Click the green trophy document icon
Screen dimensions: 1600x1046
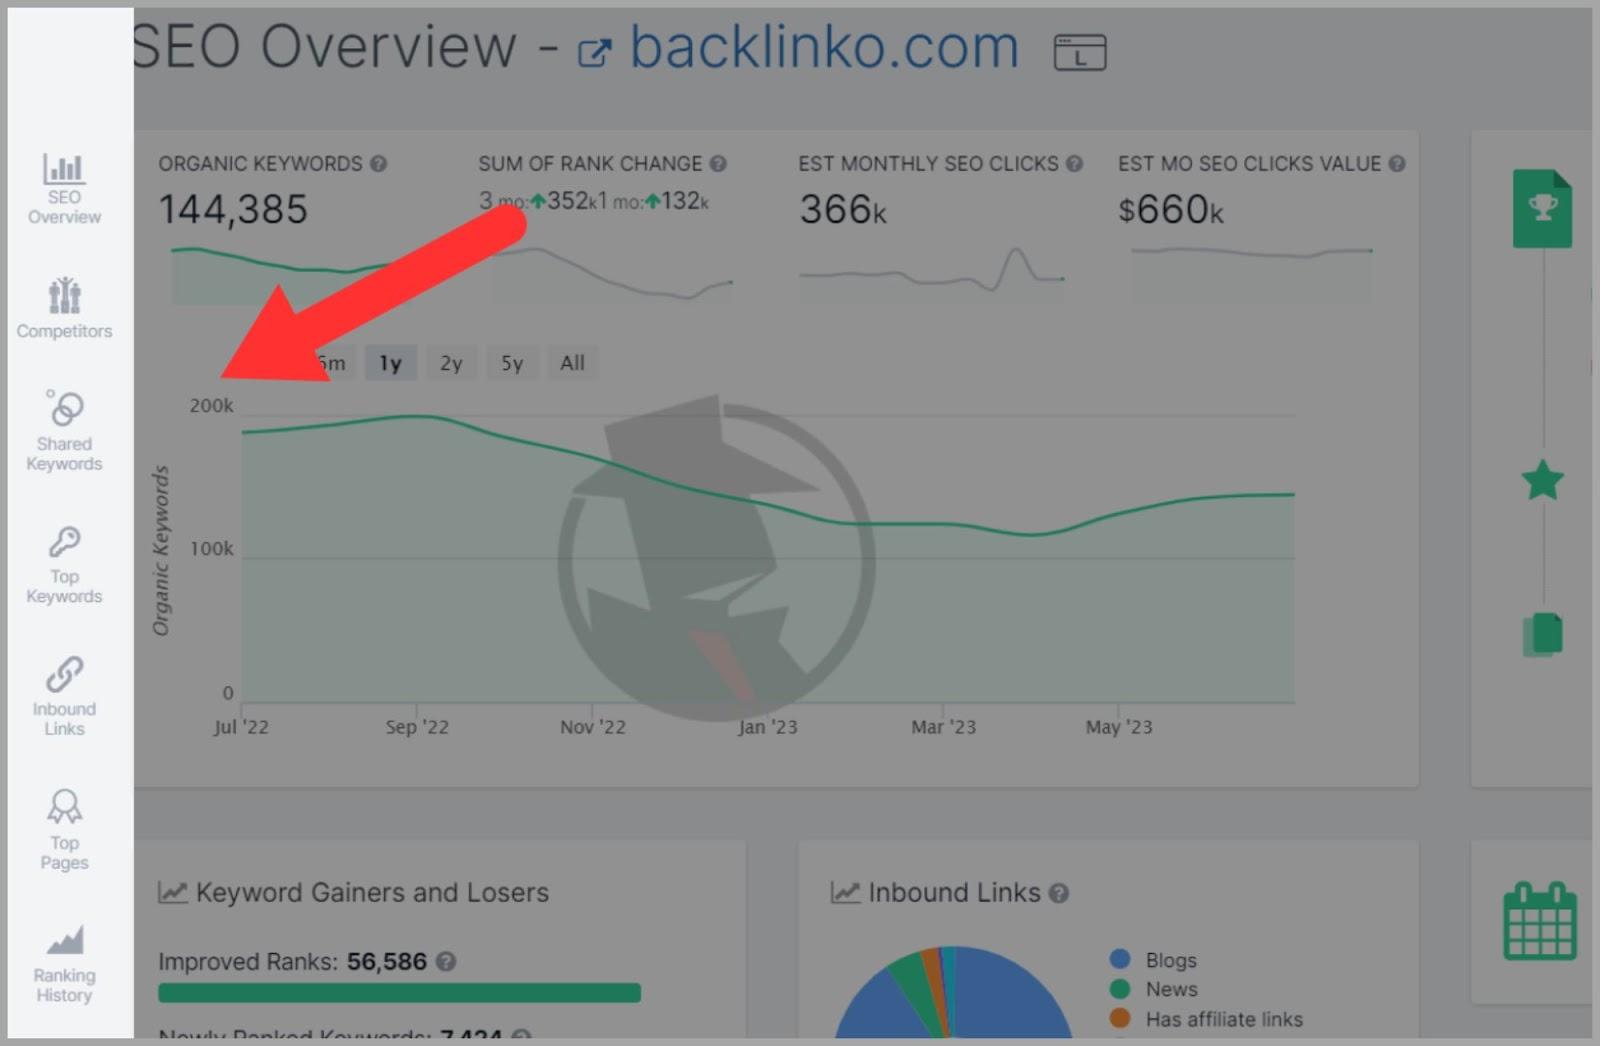point(1541,209)
